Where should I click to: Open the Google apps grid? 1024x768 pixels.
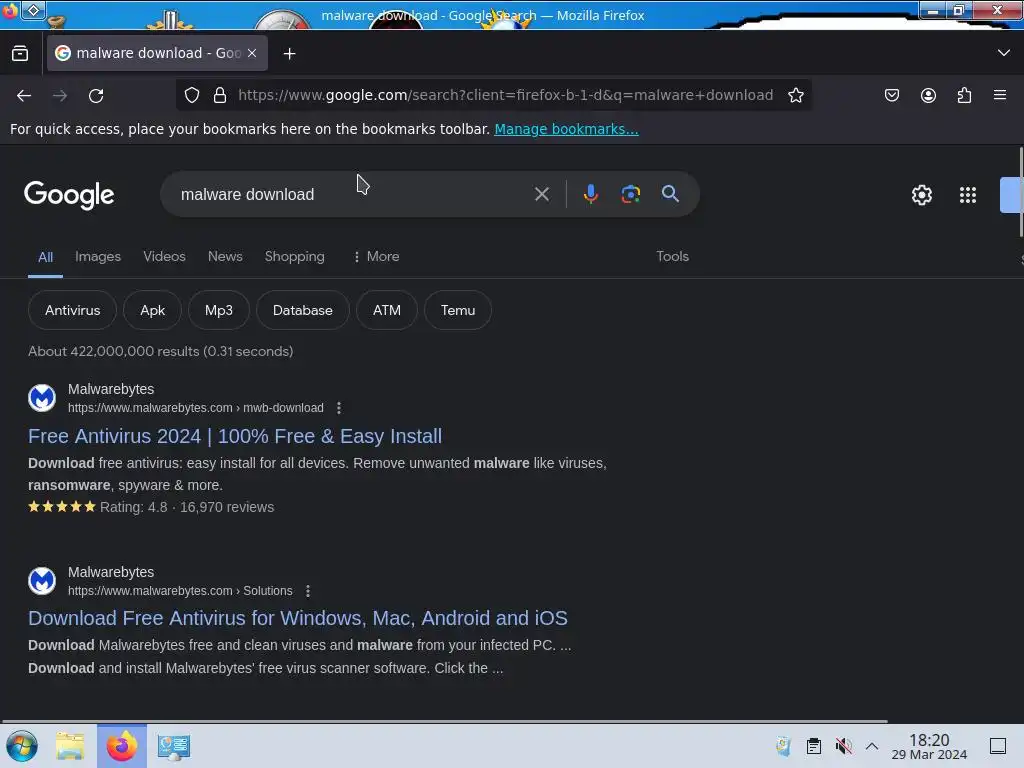(968, 195)
